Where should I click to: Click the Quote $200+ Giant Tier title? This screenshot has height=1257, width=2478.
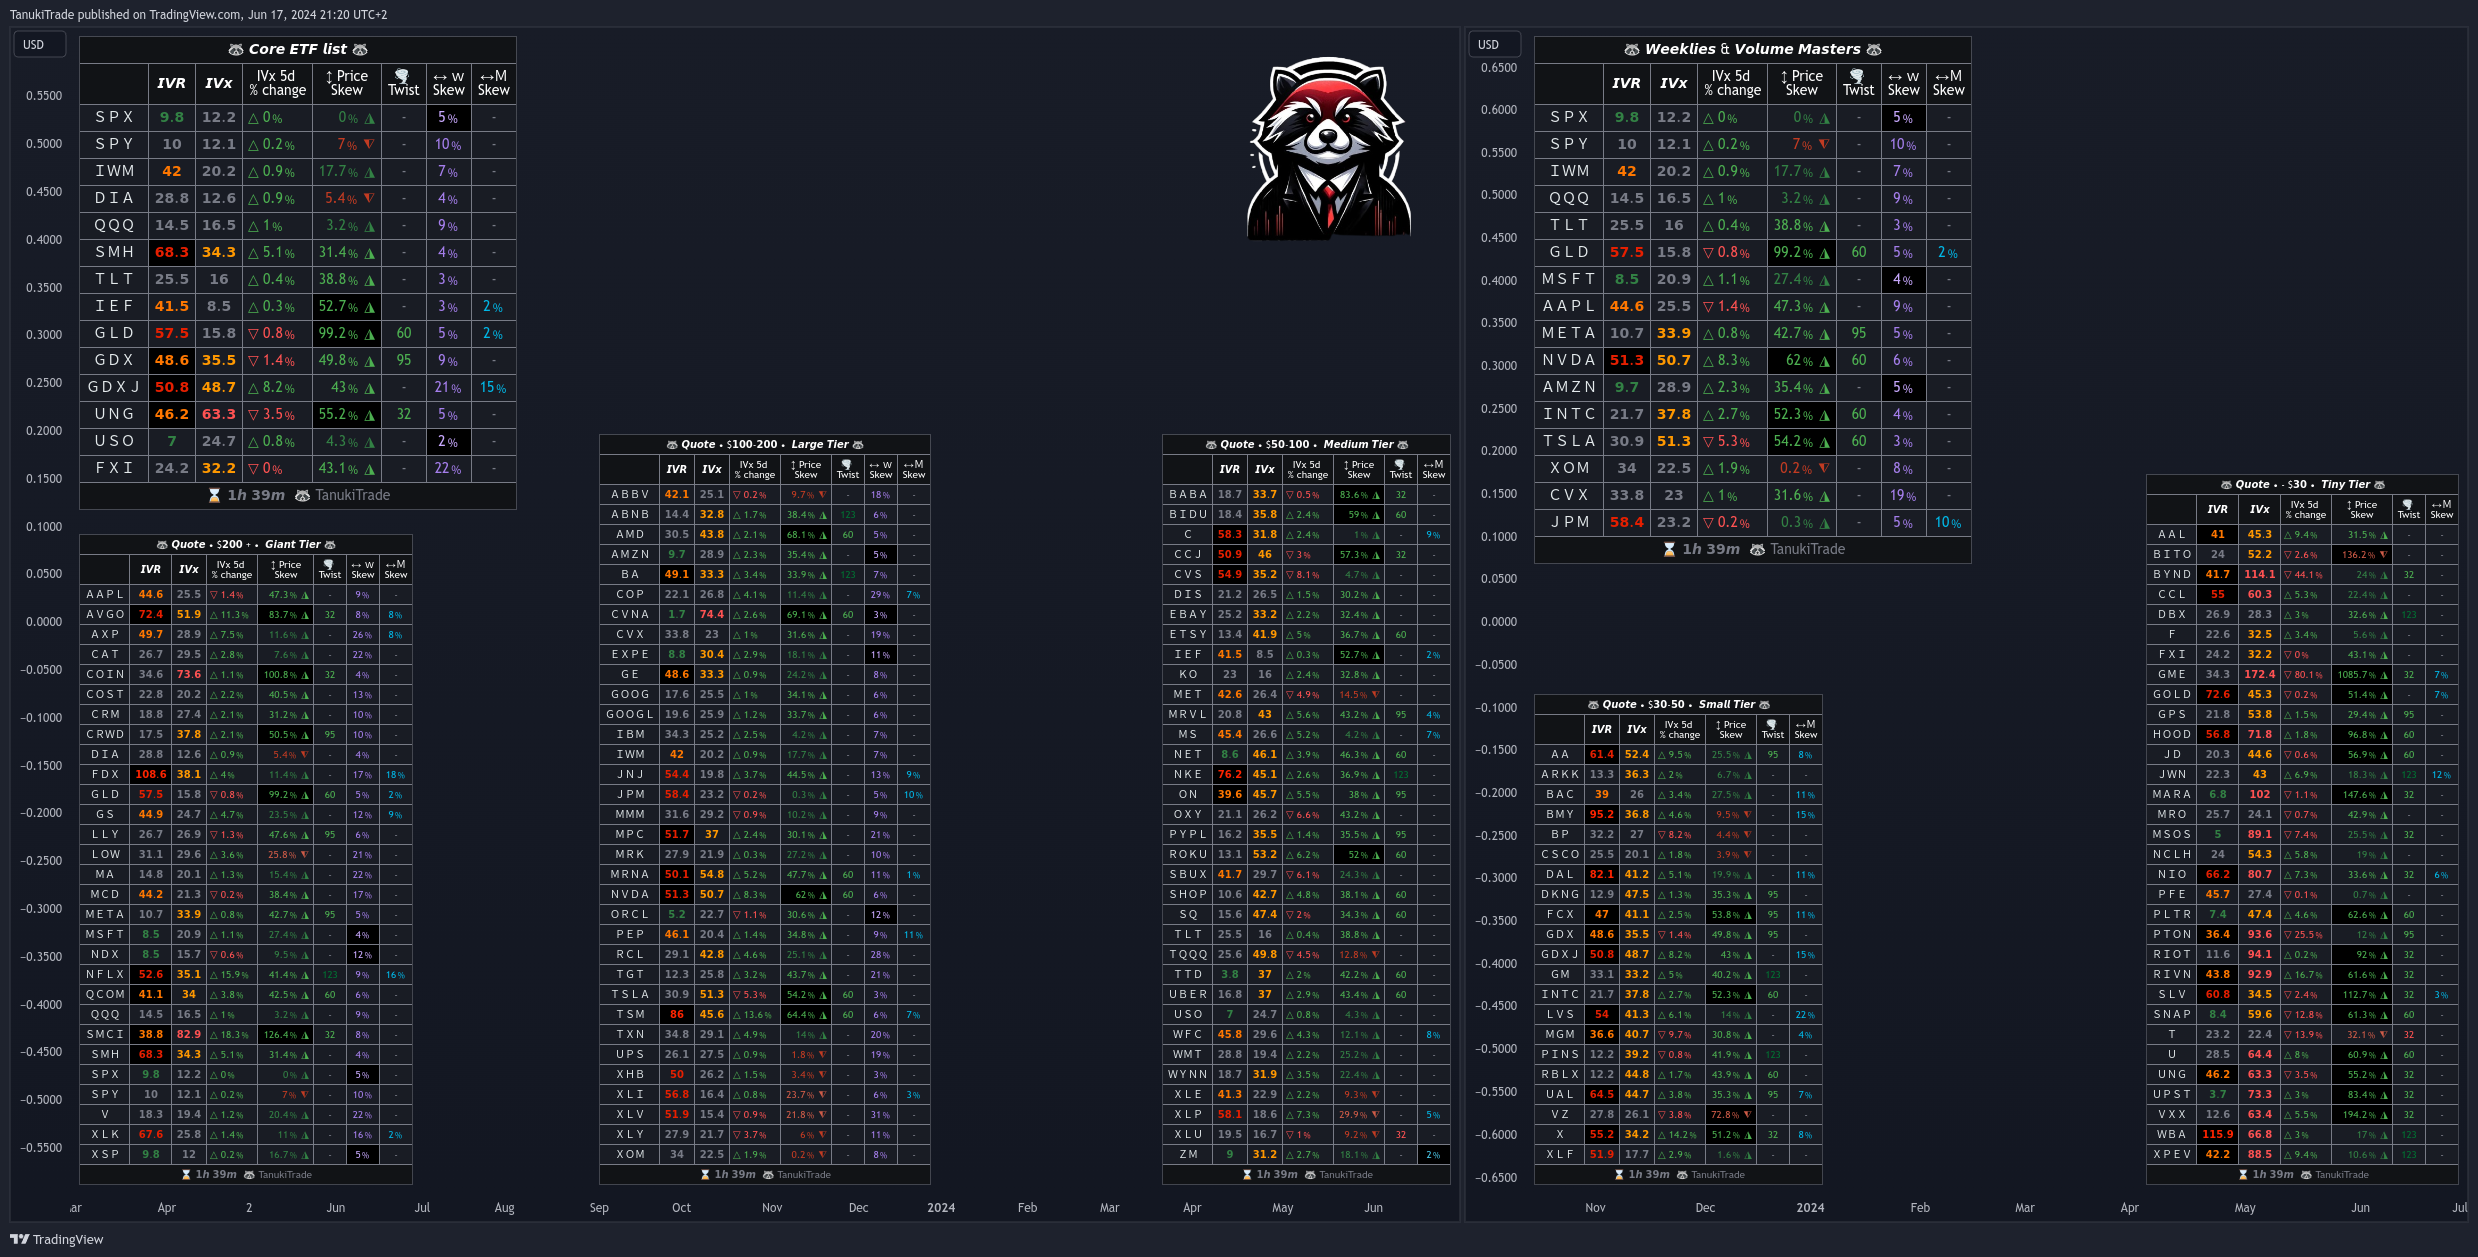coord(245,544)
